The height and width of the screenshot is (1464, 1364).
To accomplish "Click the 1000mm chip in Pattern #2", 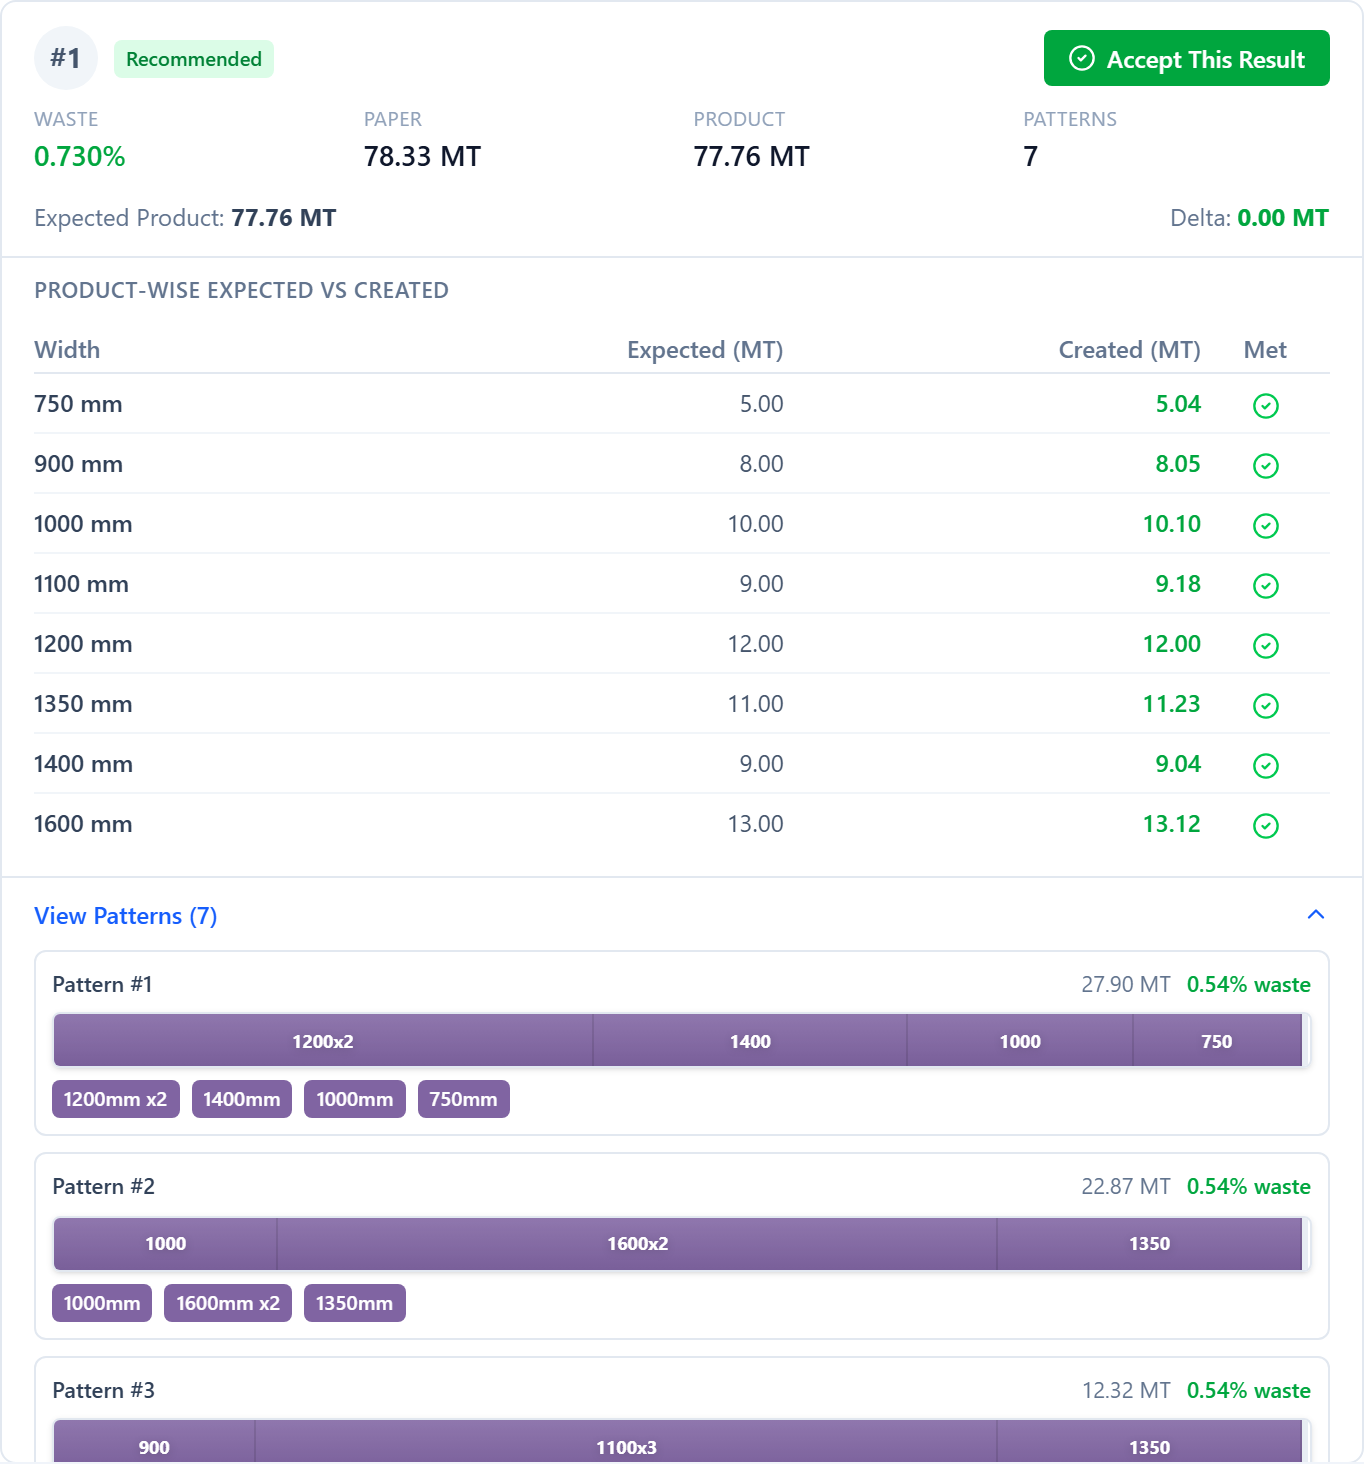I will pos(102,1303).
